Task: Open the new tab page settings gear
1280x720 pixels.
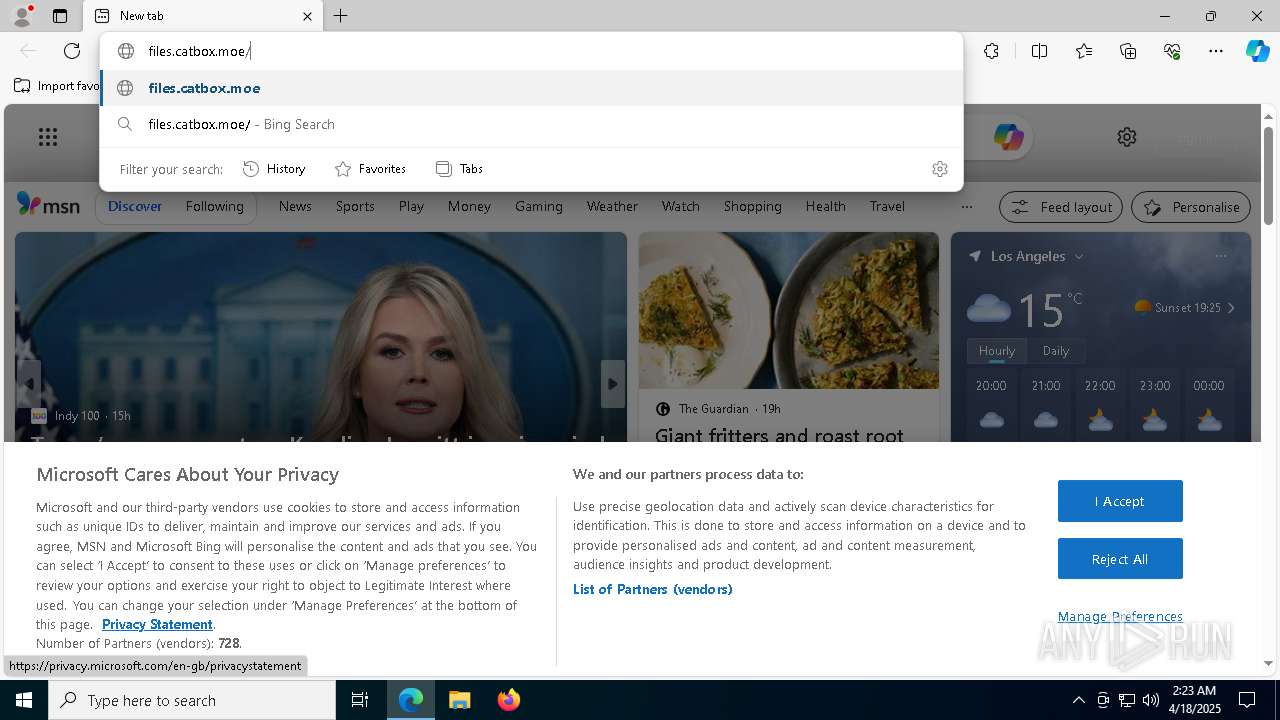Action: (x=1127, y=137)
